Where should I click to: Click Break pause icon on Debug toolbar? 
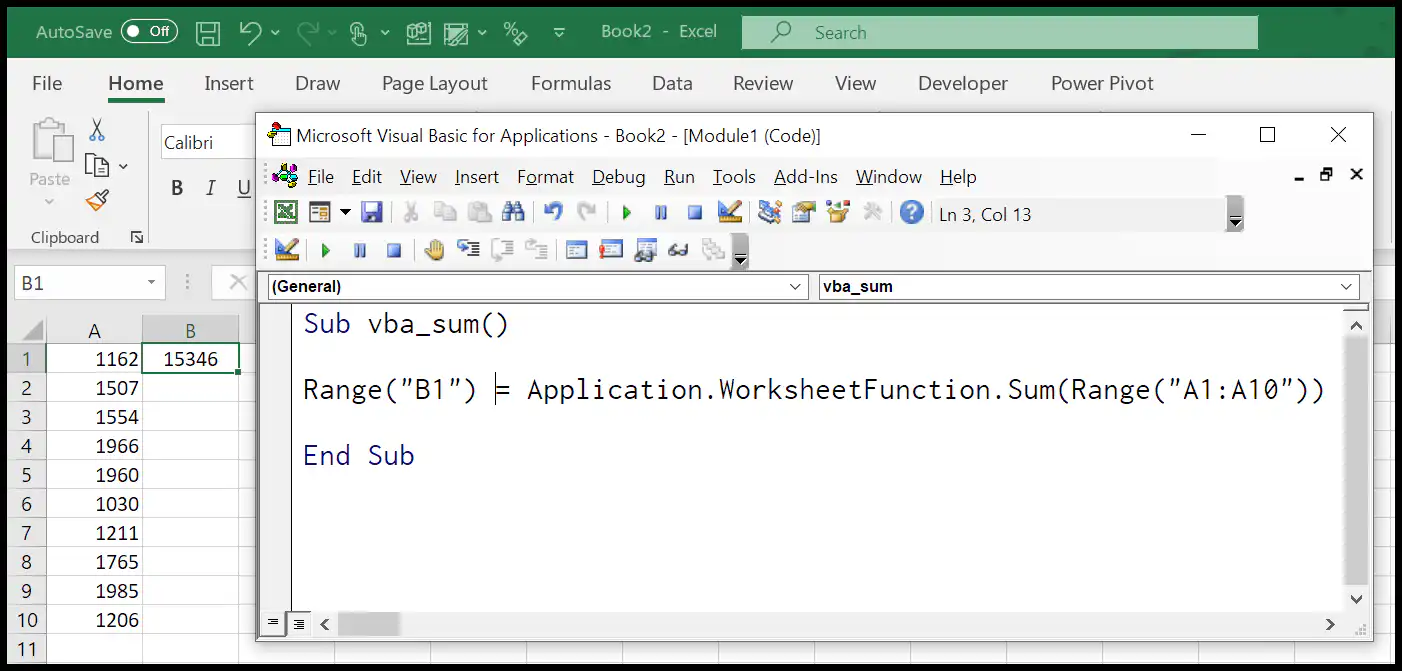(x=360, y=251)
